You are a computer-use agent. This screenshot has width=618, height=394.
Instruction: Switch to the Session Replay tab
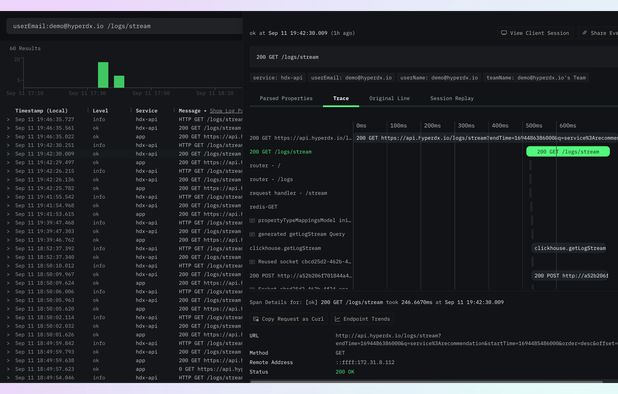(452, 98)
